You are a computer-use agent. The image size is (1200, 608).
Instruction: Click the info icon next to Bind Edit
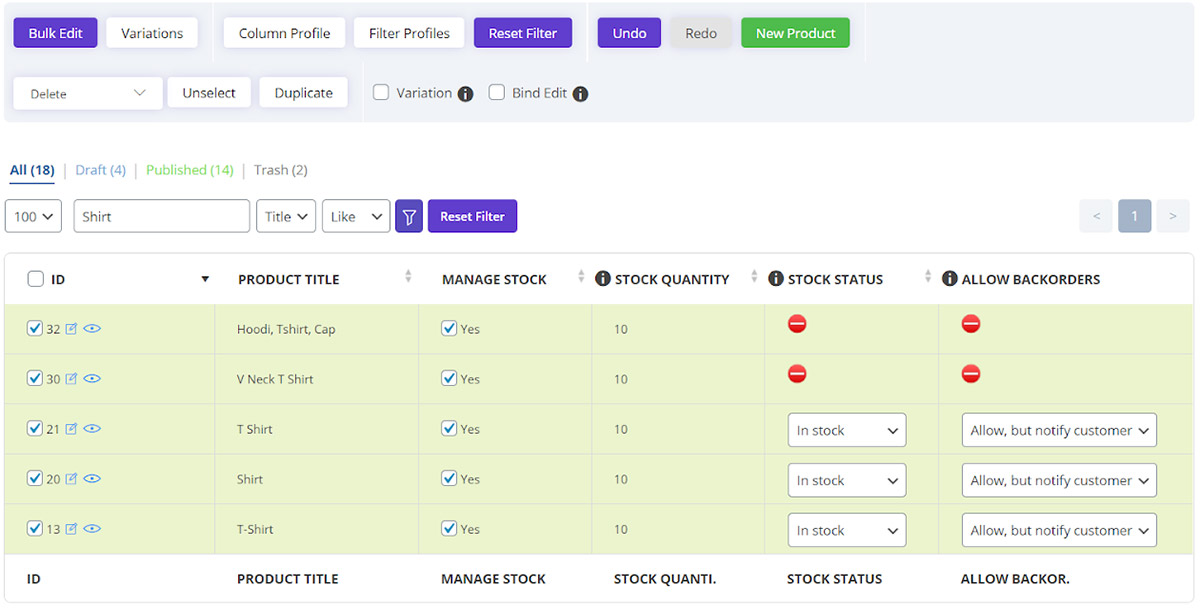581,92
